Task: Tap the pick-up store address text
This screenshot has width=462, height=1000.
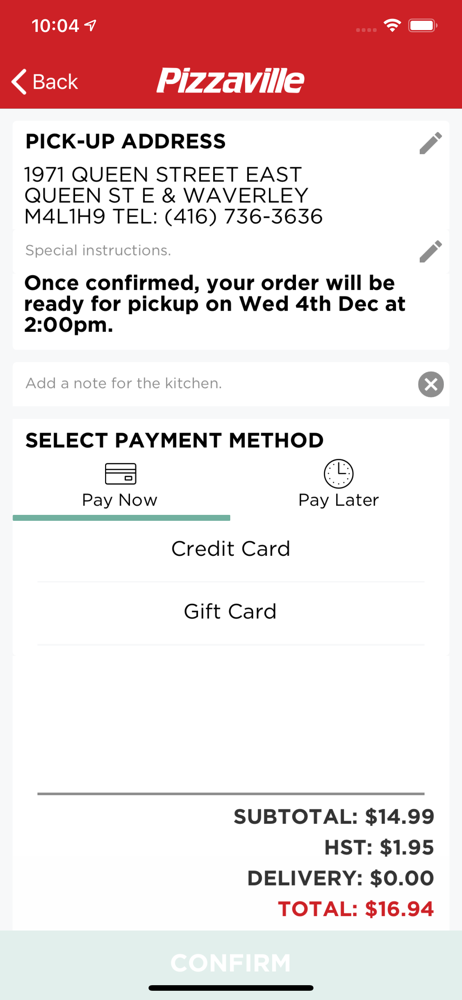Action: tap(174, 196)
